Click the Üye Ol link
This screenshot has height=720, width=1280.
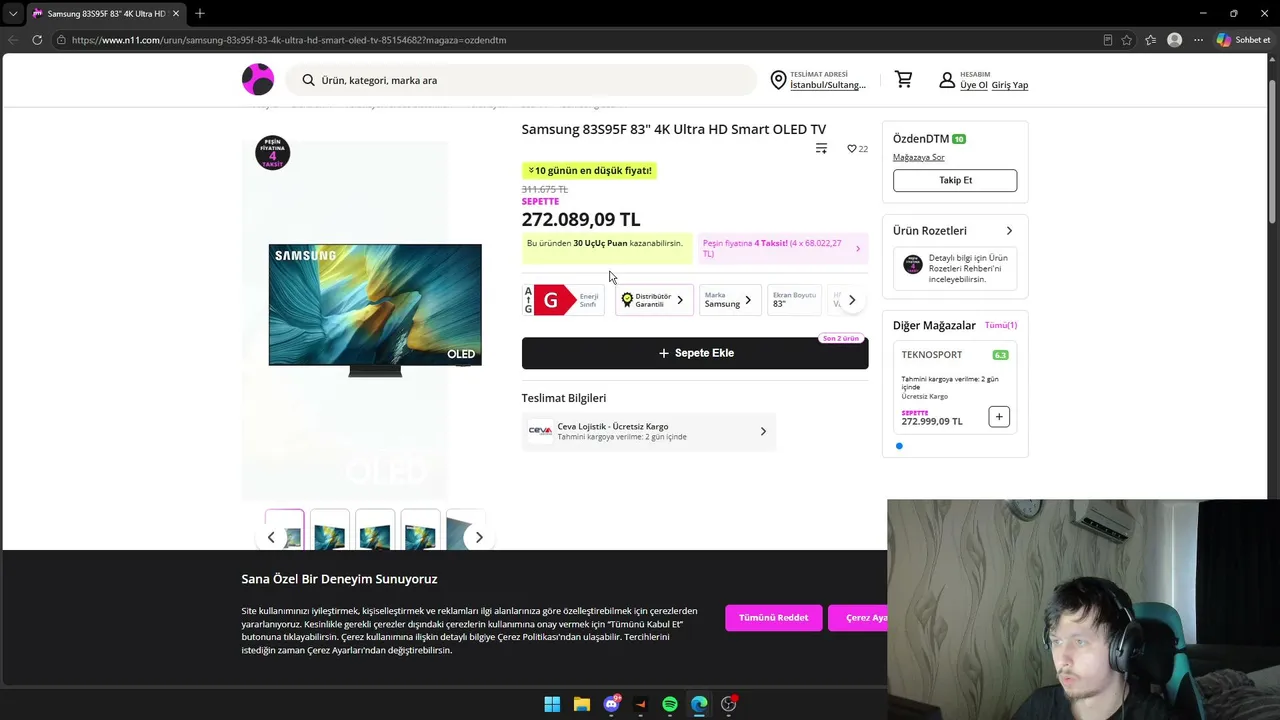tap(973, 85)
